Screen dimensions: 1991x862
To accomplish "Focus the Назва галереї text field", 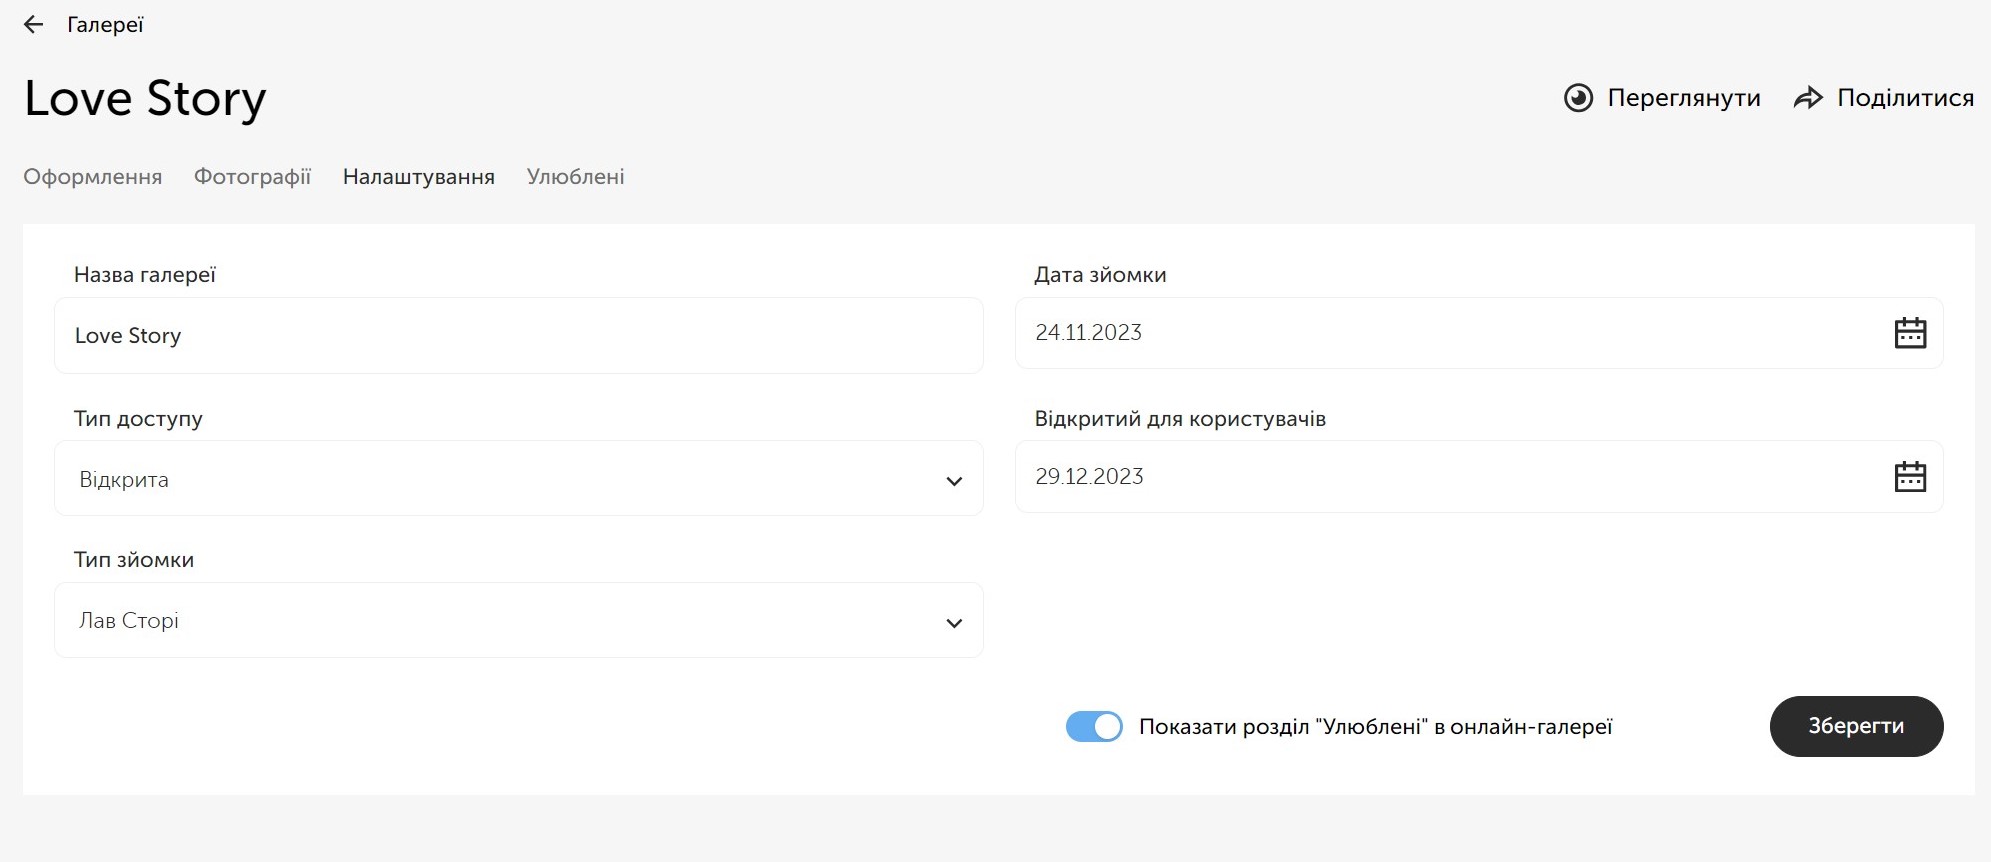I will point(518,336).
